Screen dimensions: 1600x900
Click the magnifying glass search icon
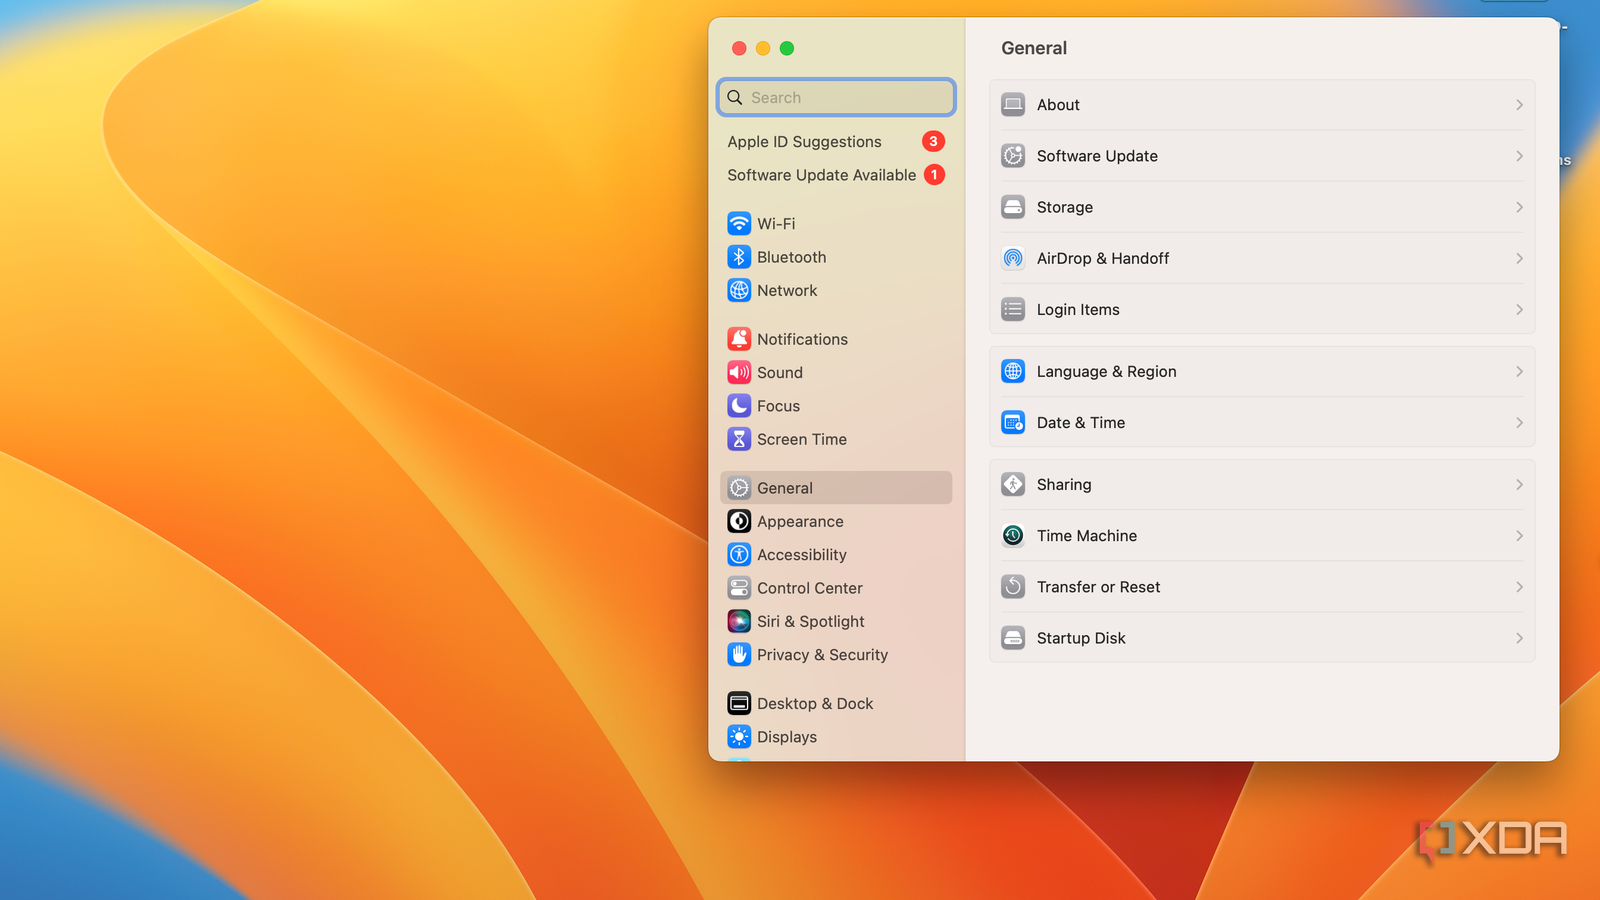pos(735,97)
